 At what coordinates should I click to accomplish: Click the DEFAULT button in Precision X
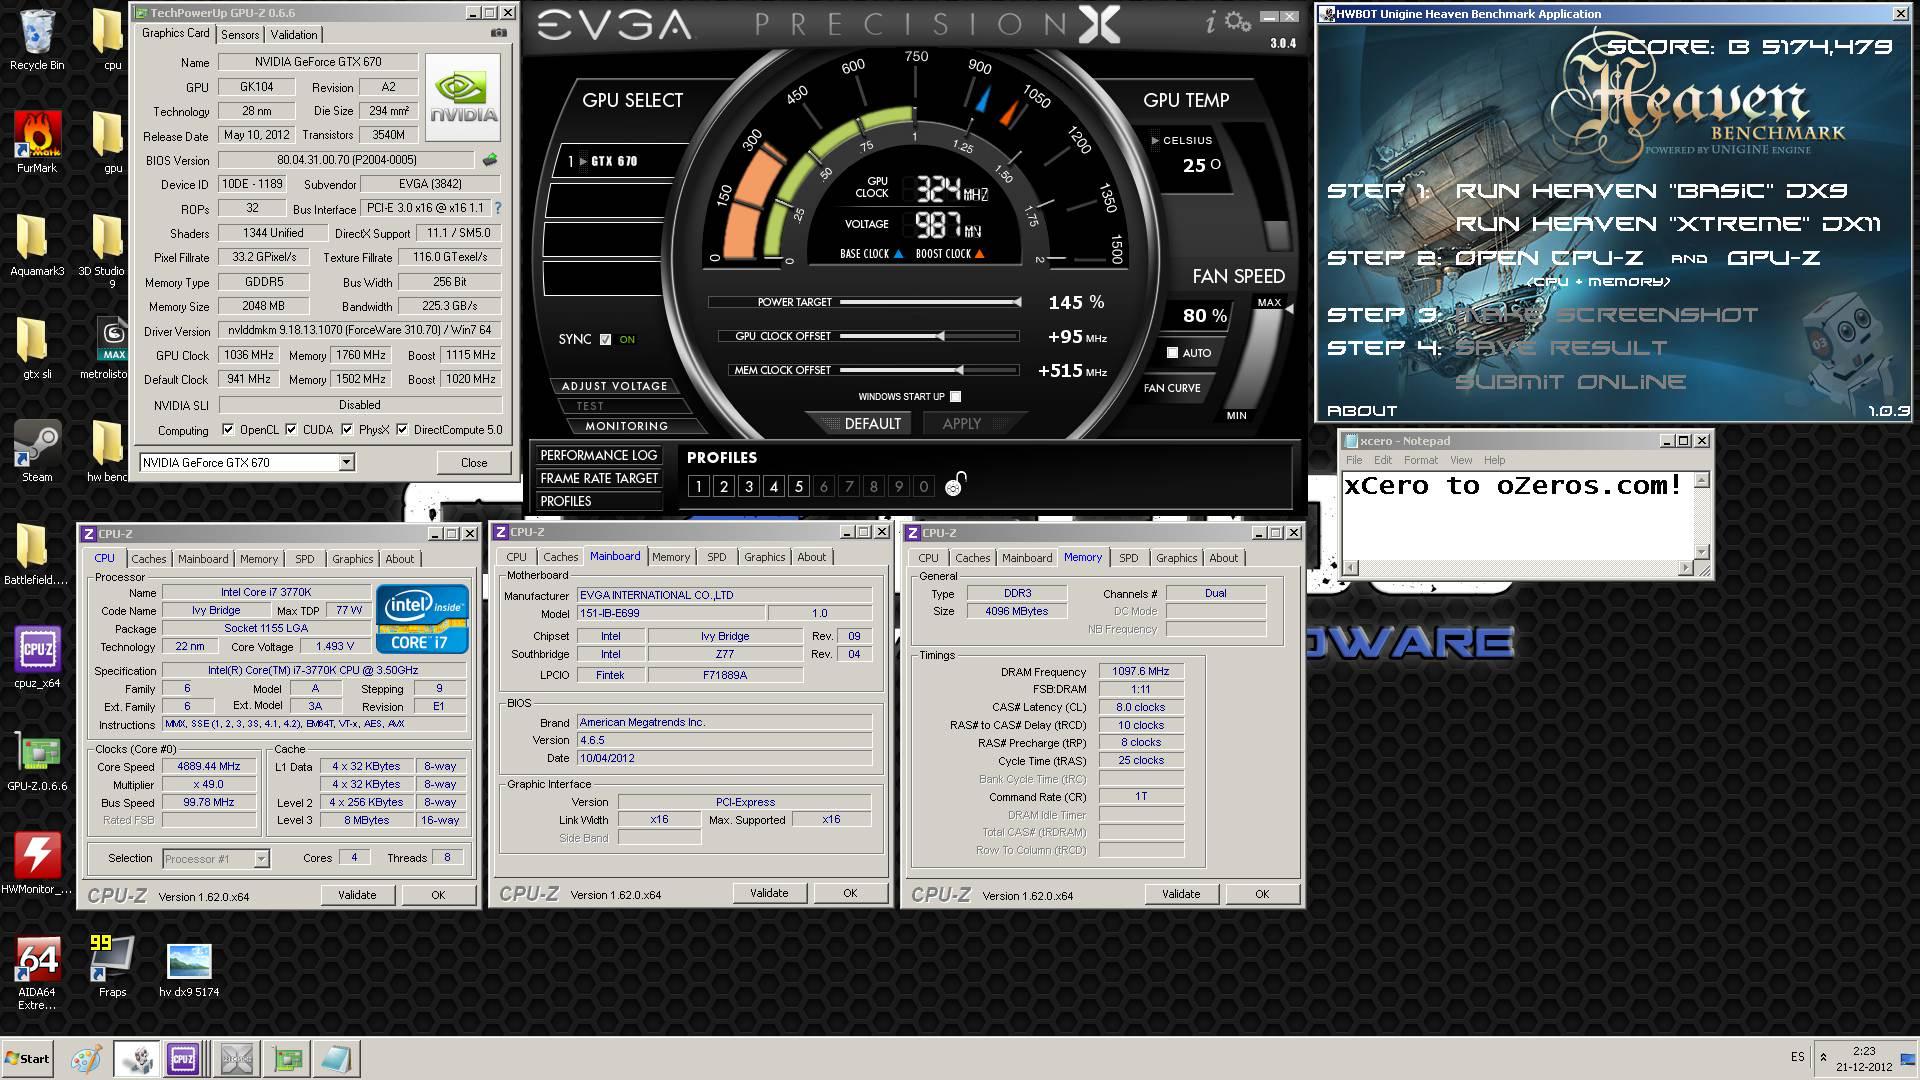(872, 424)
